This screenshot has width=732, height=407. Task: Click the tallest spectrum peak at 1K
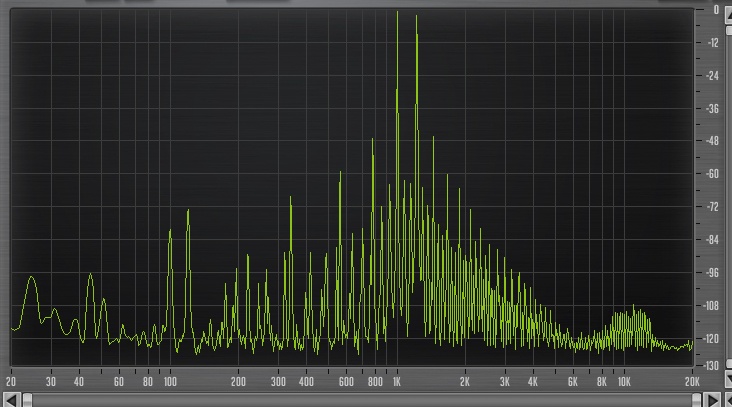click(x=397, y=14)
